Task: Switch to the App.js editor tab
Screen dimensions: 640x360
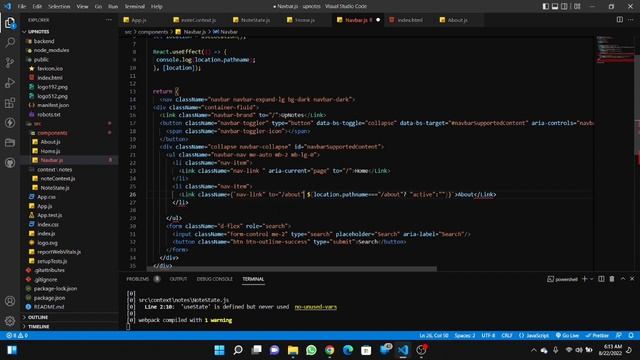Action: (139, 20)
